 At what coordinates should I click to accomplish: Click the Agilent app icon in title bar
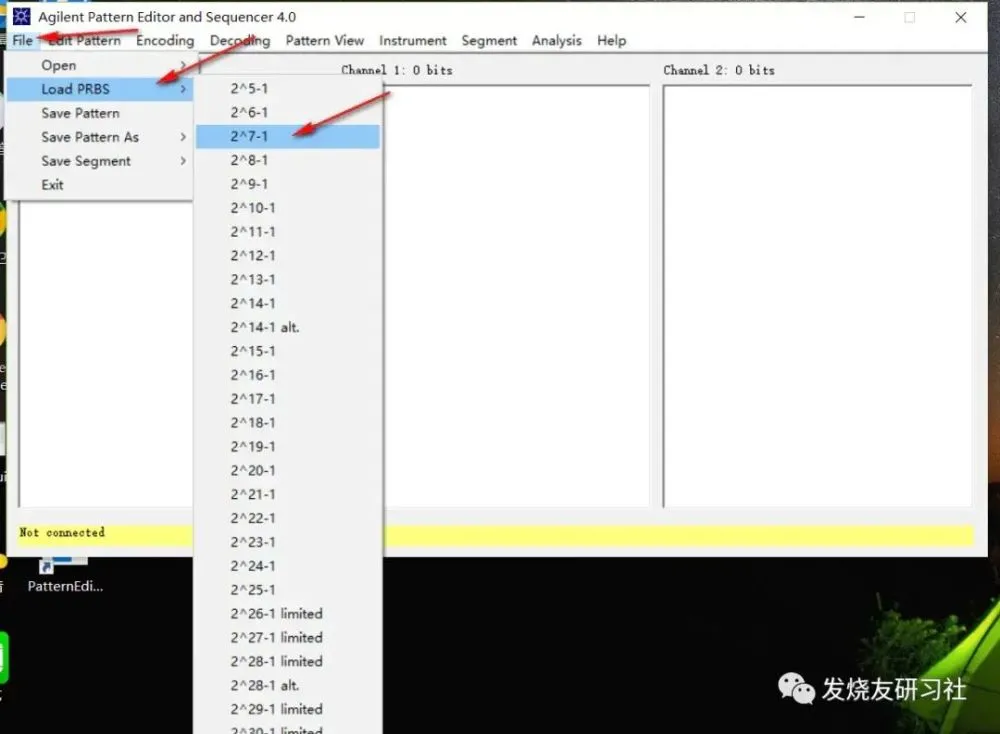pos(22,17)
